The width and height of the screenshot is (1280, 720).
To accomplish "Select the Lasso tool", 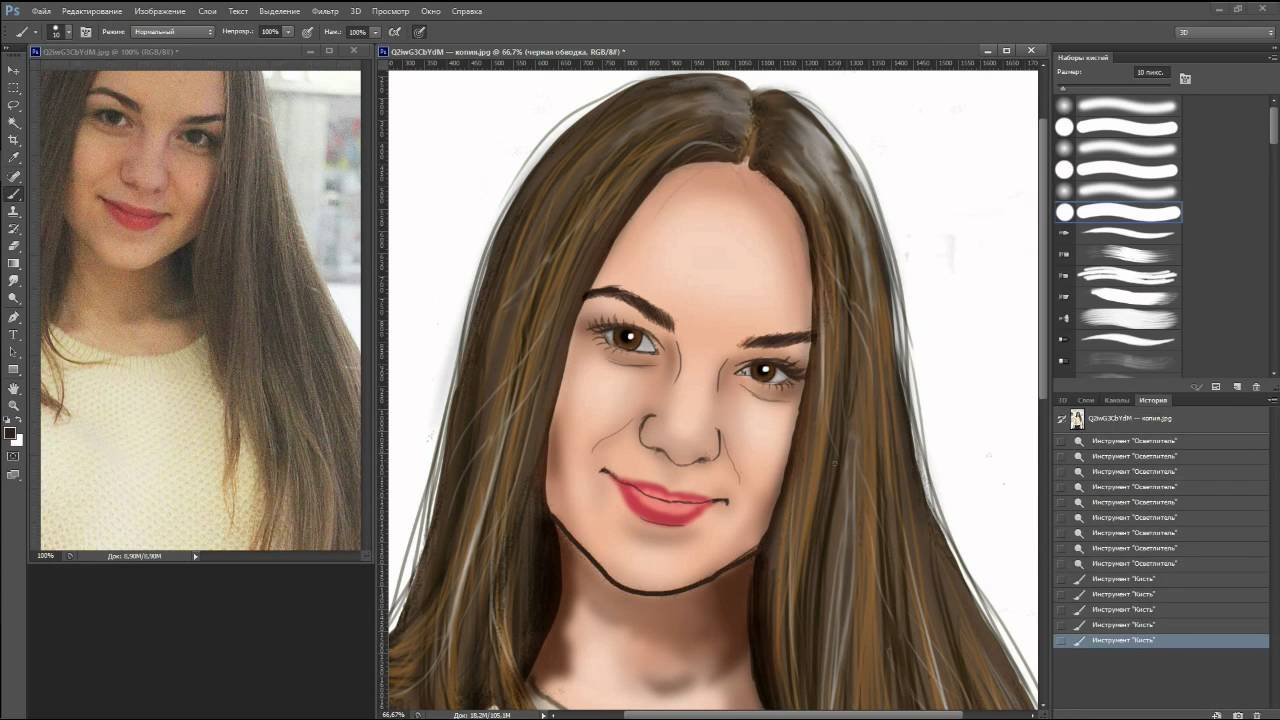I will point(14,105).
